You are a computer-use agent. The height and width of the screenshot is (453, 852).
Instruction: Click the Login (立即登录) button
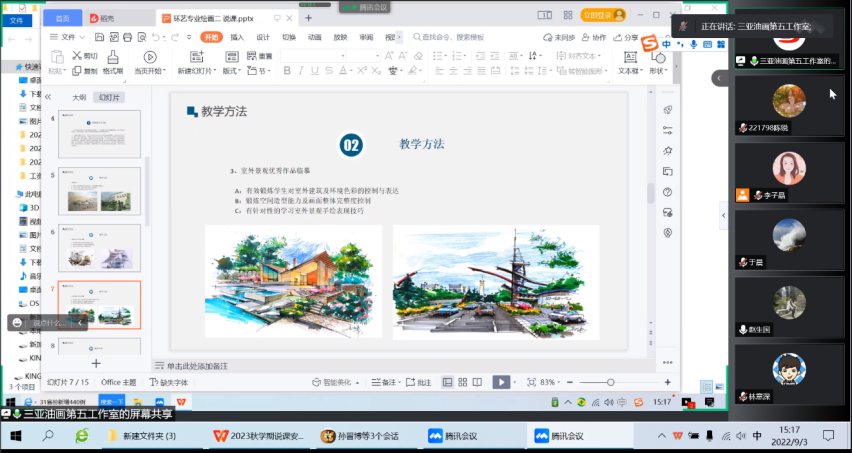click(603, 15)
